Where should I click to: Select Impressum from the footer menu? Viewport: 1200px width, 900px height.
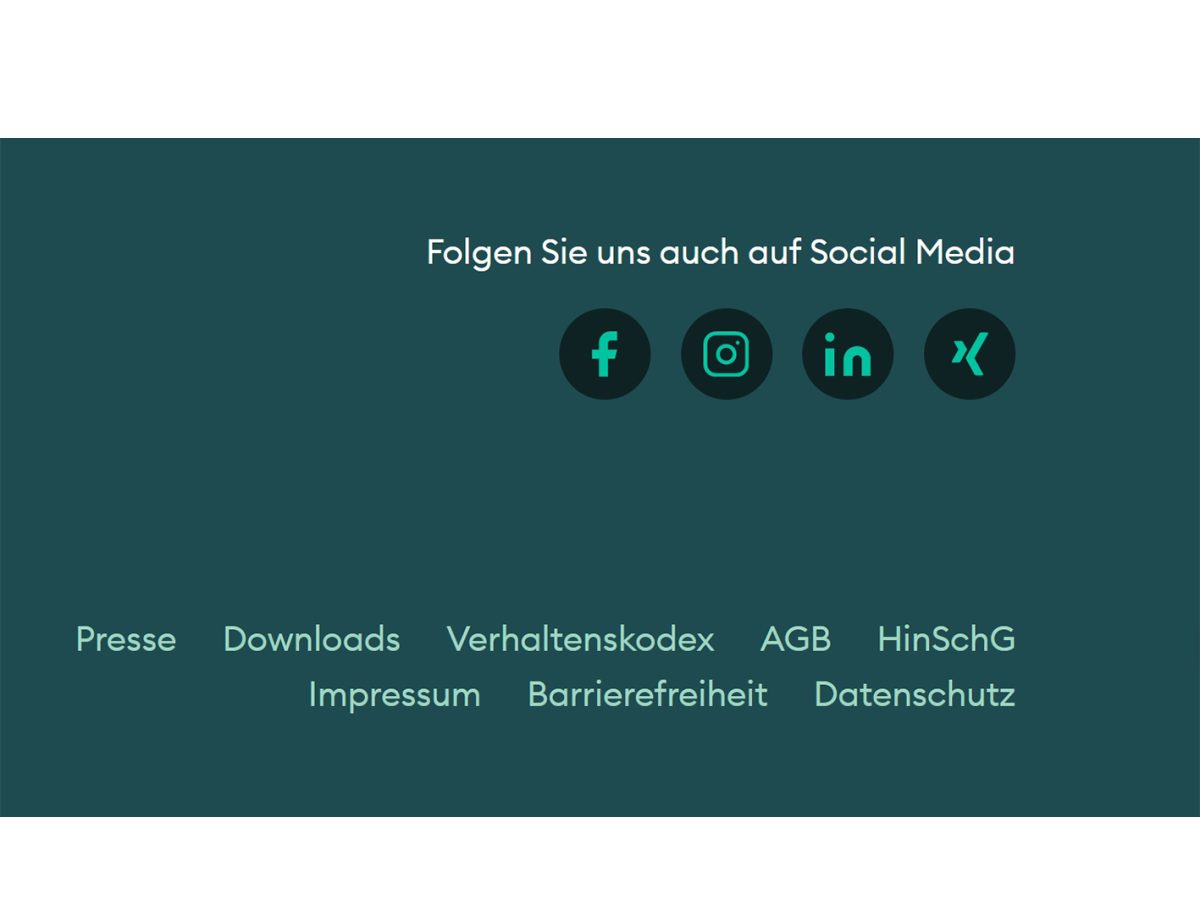(x=395, y=694)
